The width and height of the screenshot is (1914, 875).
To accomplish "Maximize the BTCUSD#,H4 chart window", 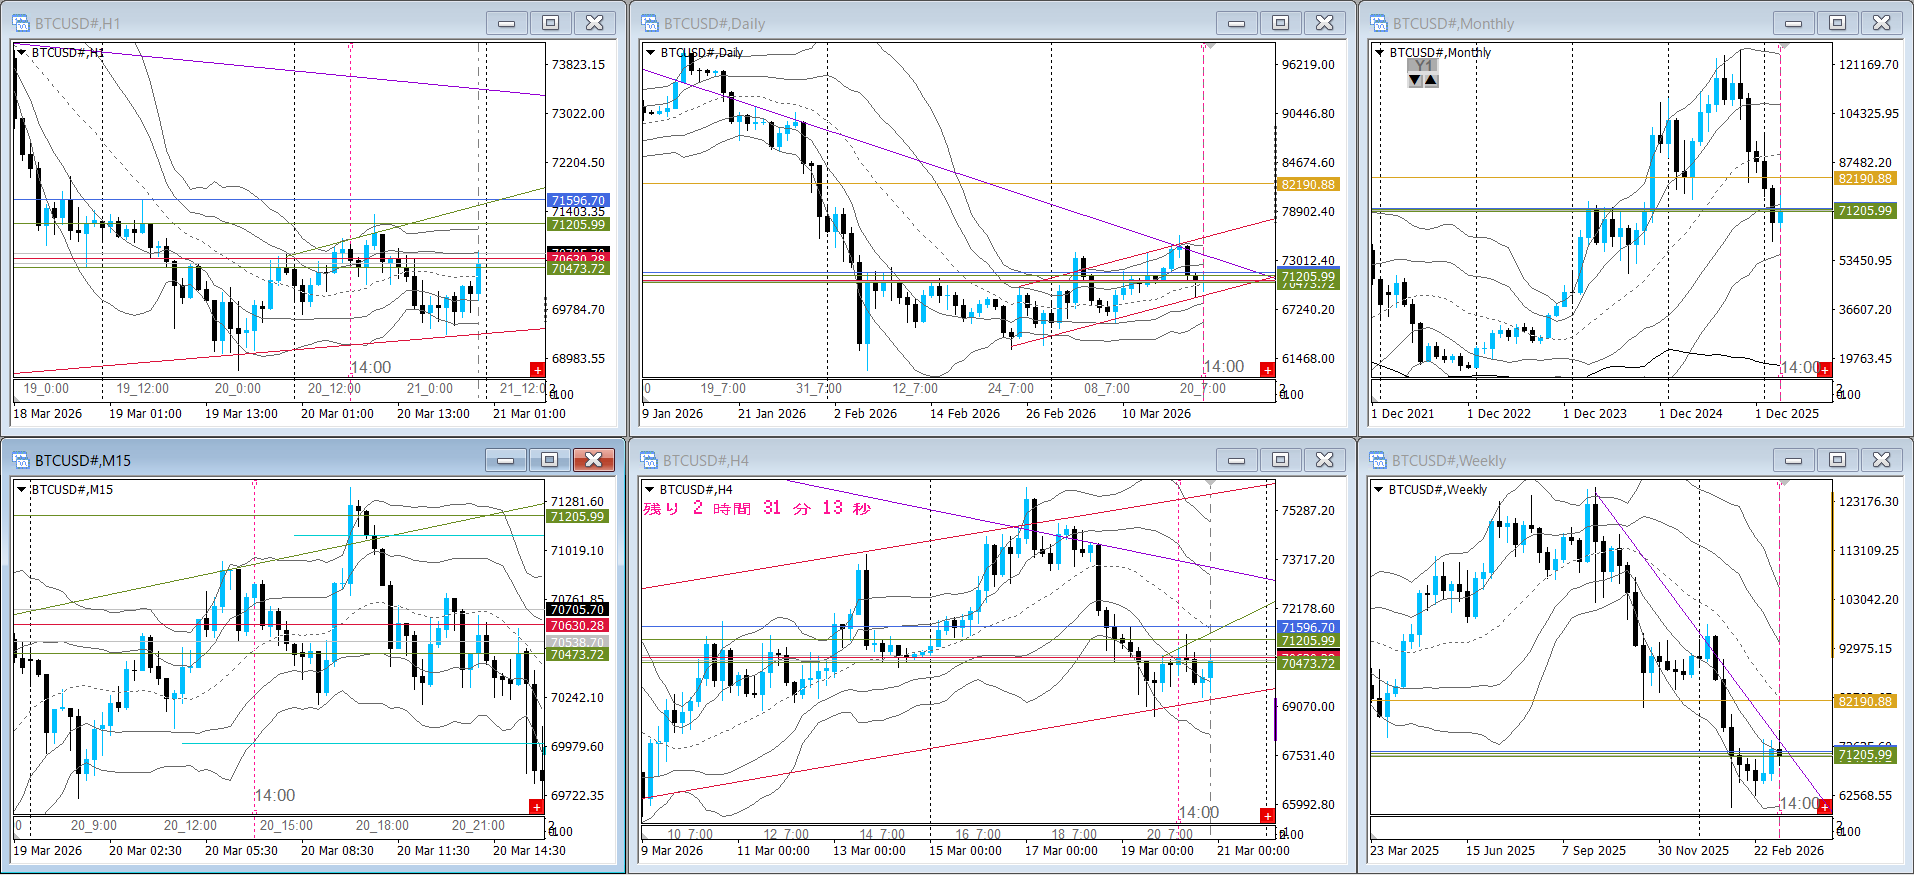I will (1280, 460).
